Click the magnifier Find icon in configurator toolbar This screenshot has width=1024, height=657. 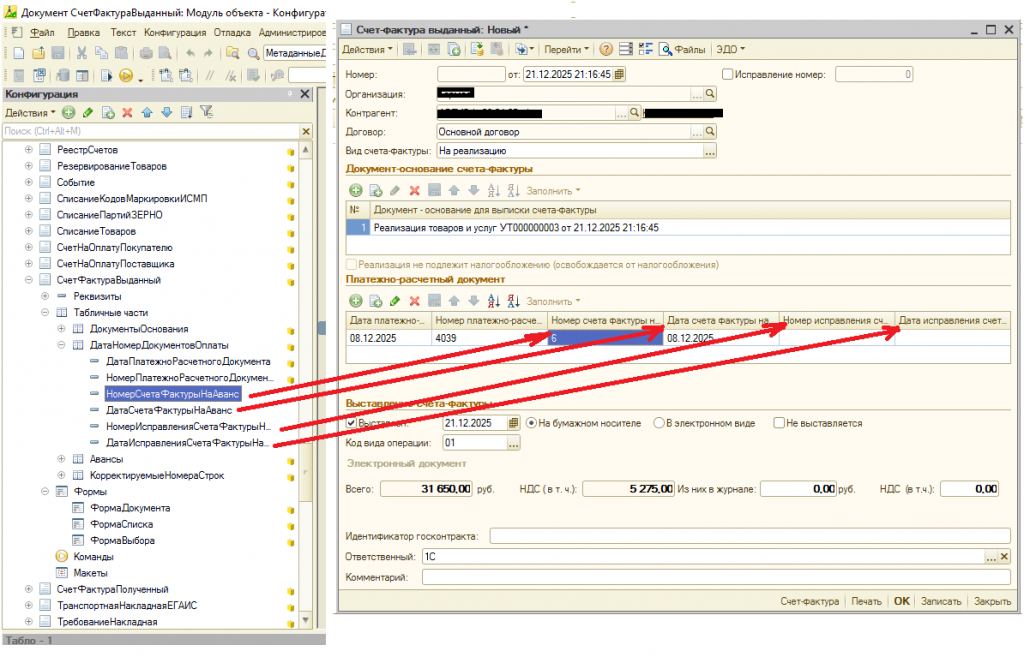click(253, 53)
